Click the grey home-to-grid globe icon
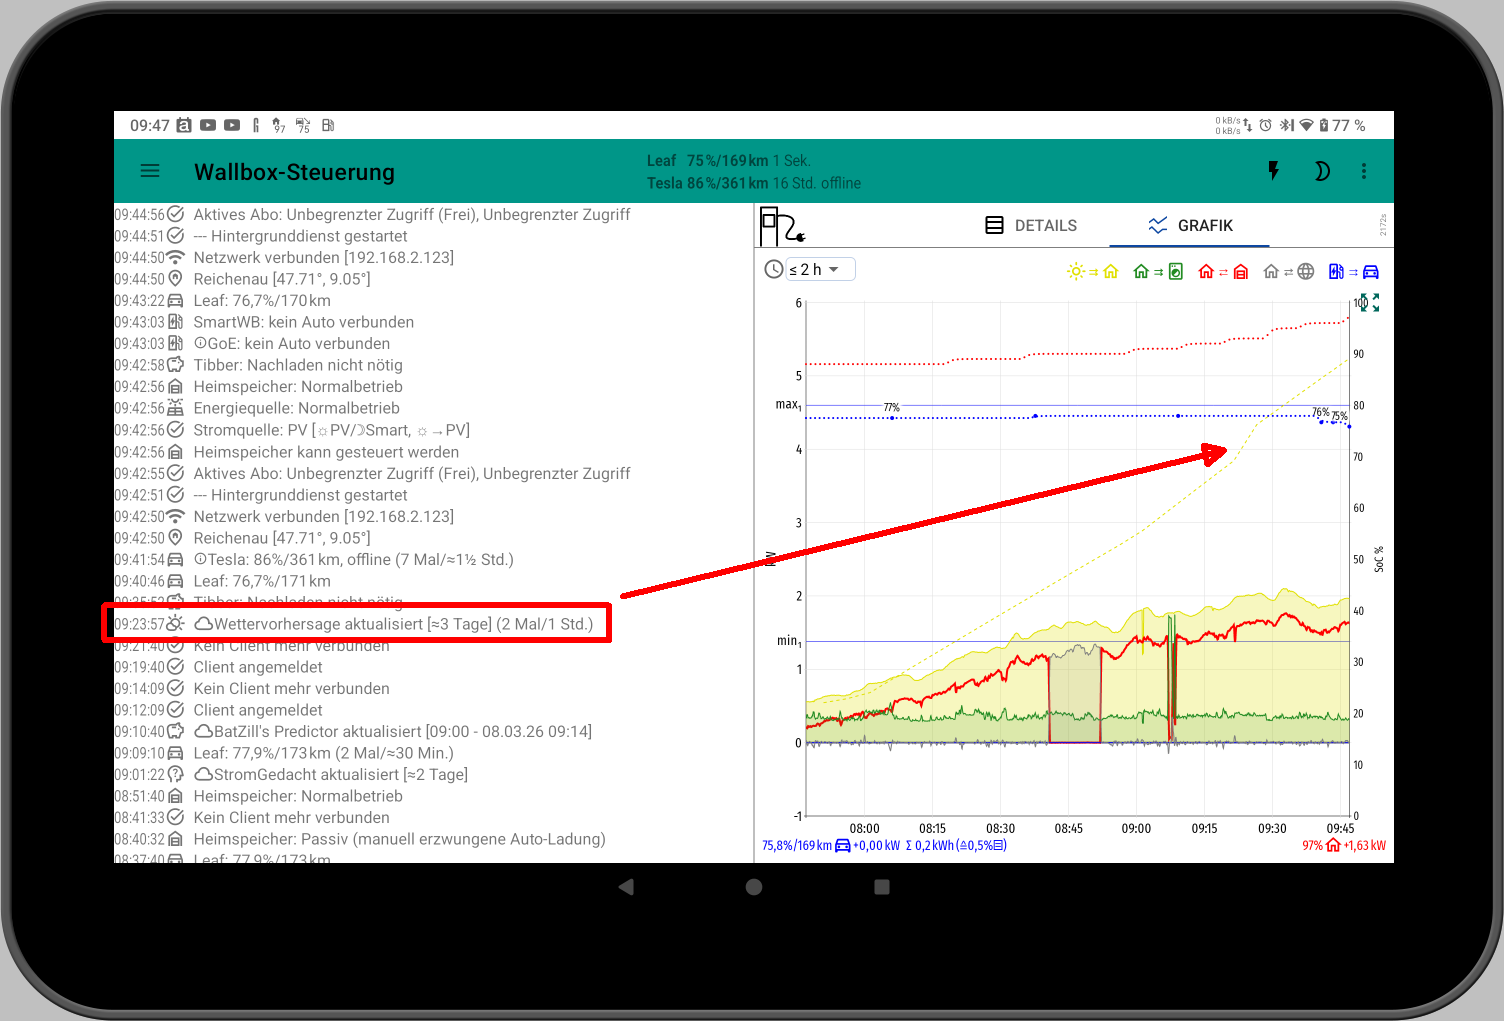Screen dimensions: 1504x1021 pos(1288,271)
